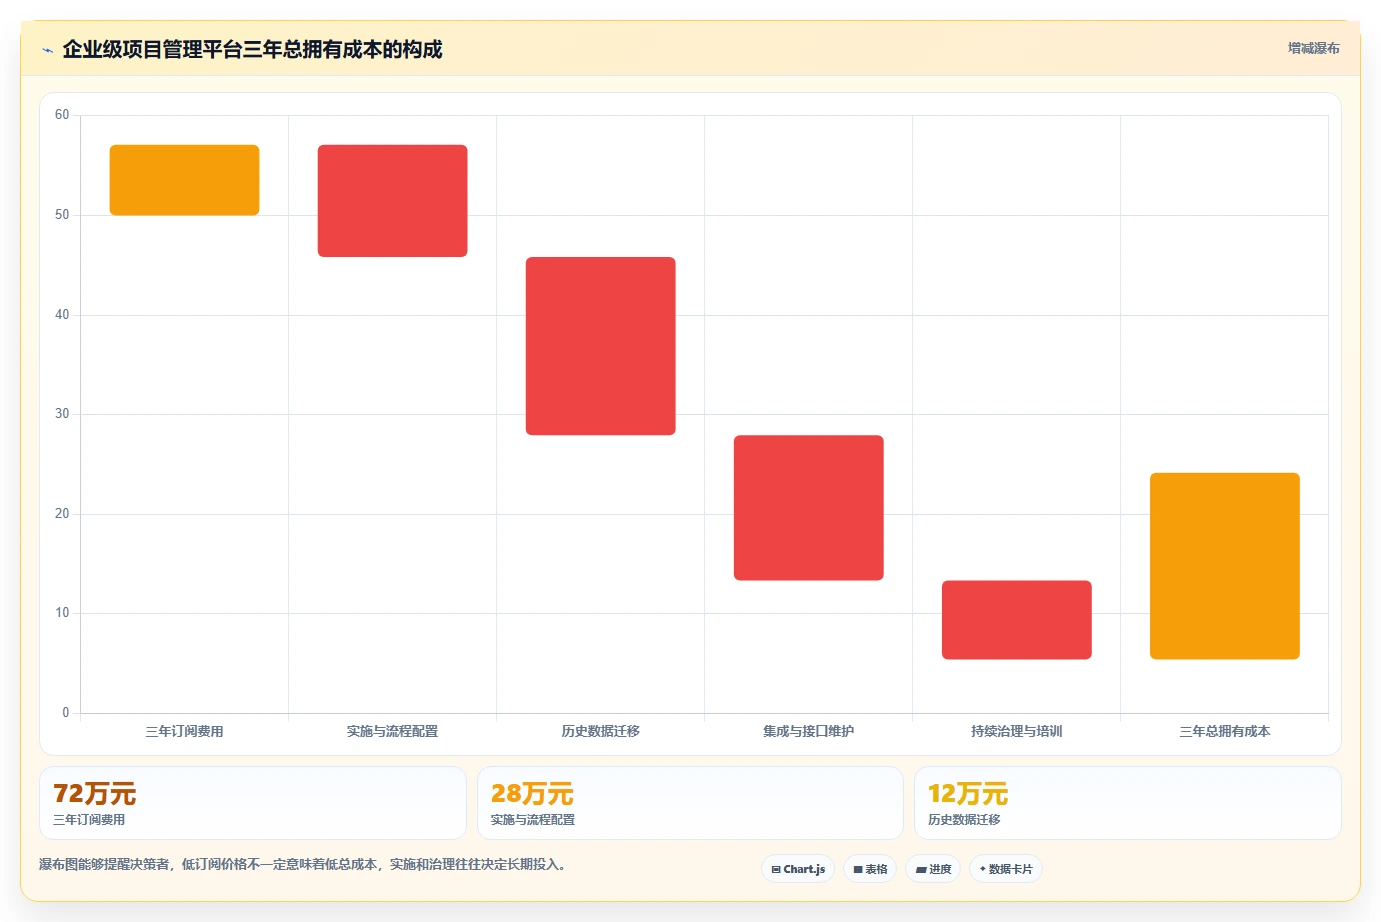Click the y-axis value 0
This screenshot has height=922, width=1381.
tap(66, 713)
